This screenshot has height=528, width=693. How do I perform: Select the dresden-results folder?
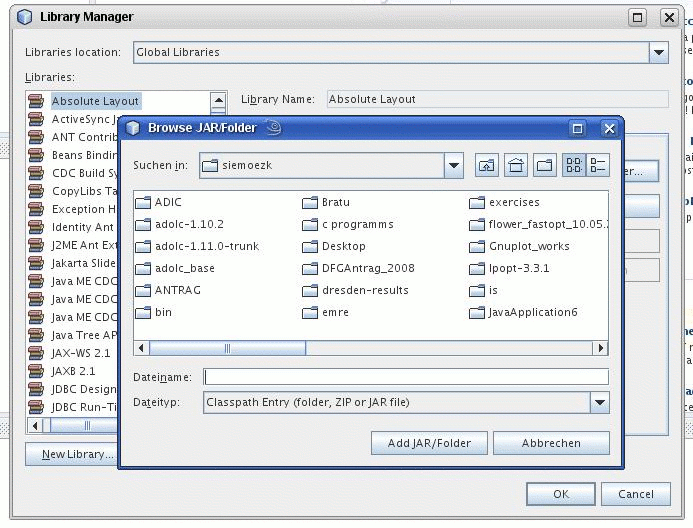coord(355,290)
